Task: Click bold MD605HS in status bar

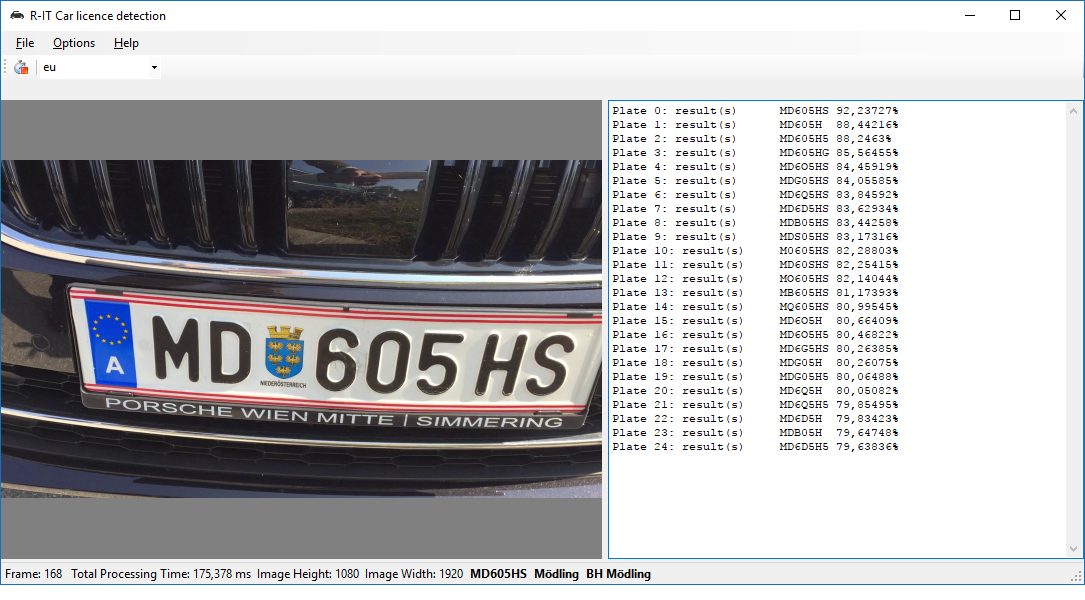Action: coord(498,574)
